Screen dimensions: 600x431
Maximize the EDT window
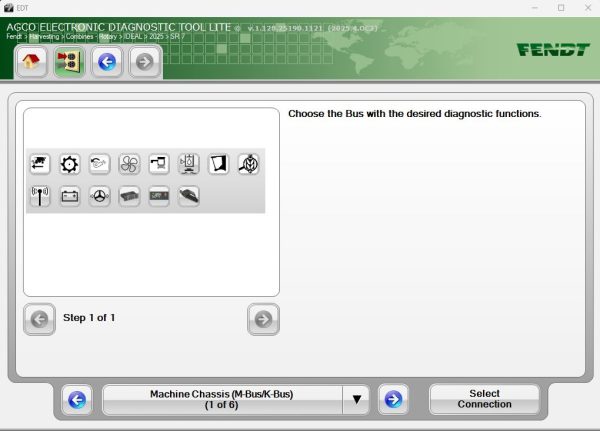pos(561,8)
